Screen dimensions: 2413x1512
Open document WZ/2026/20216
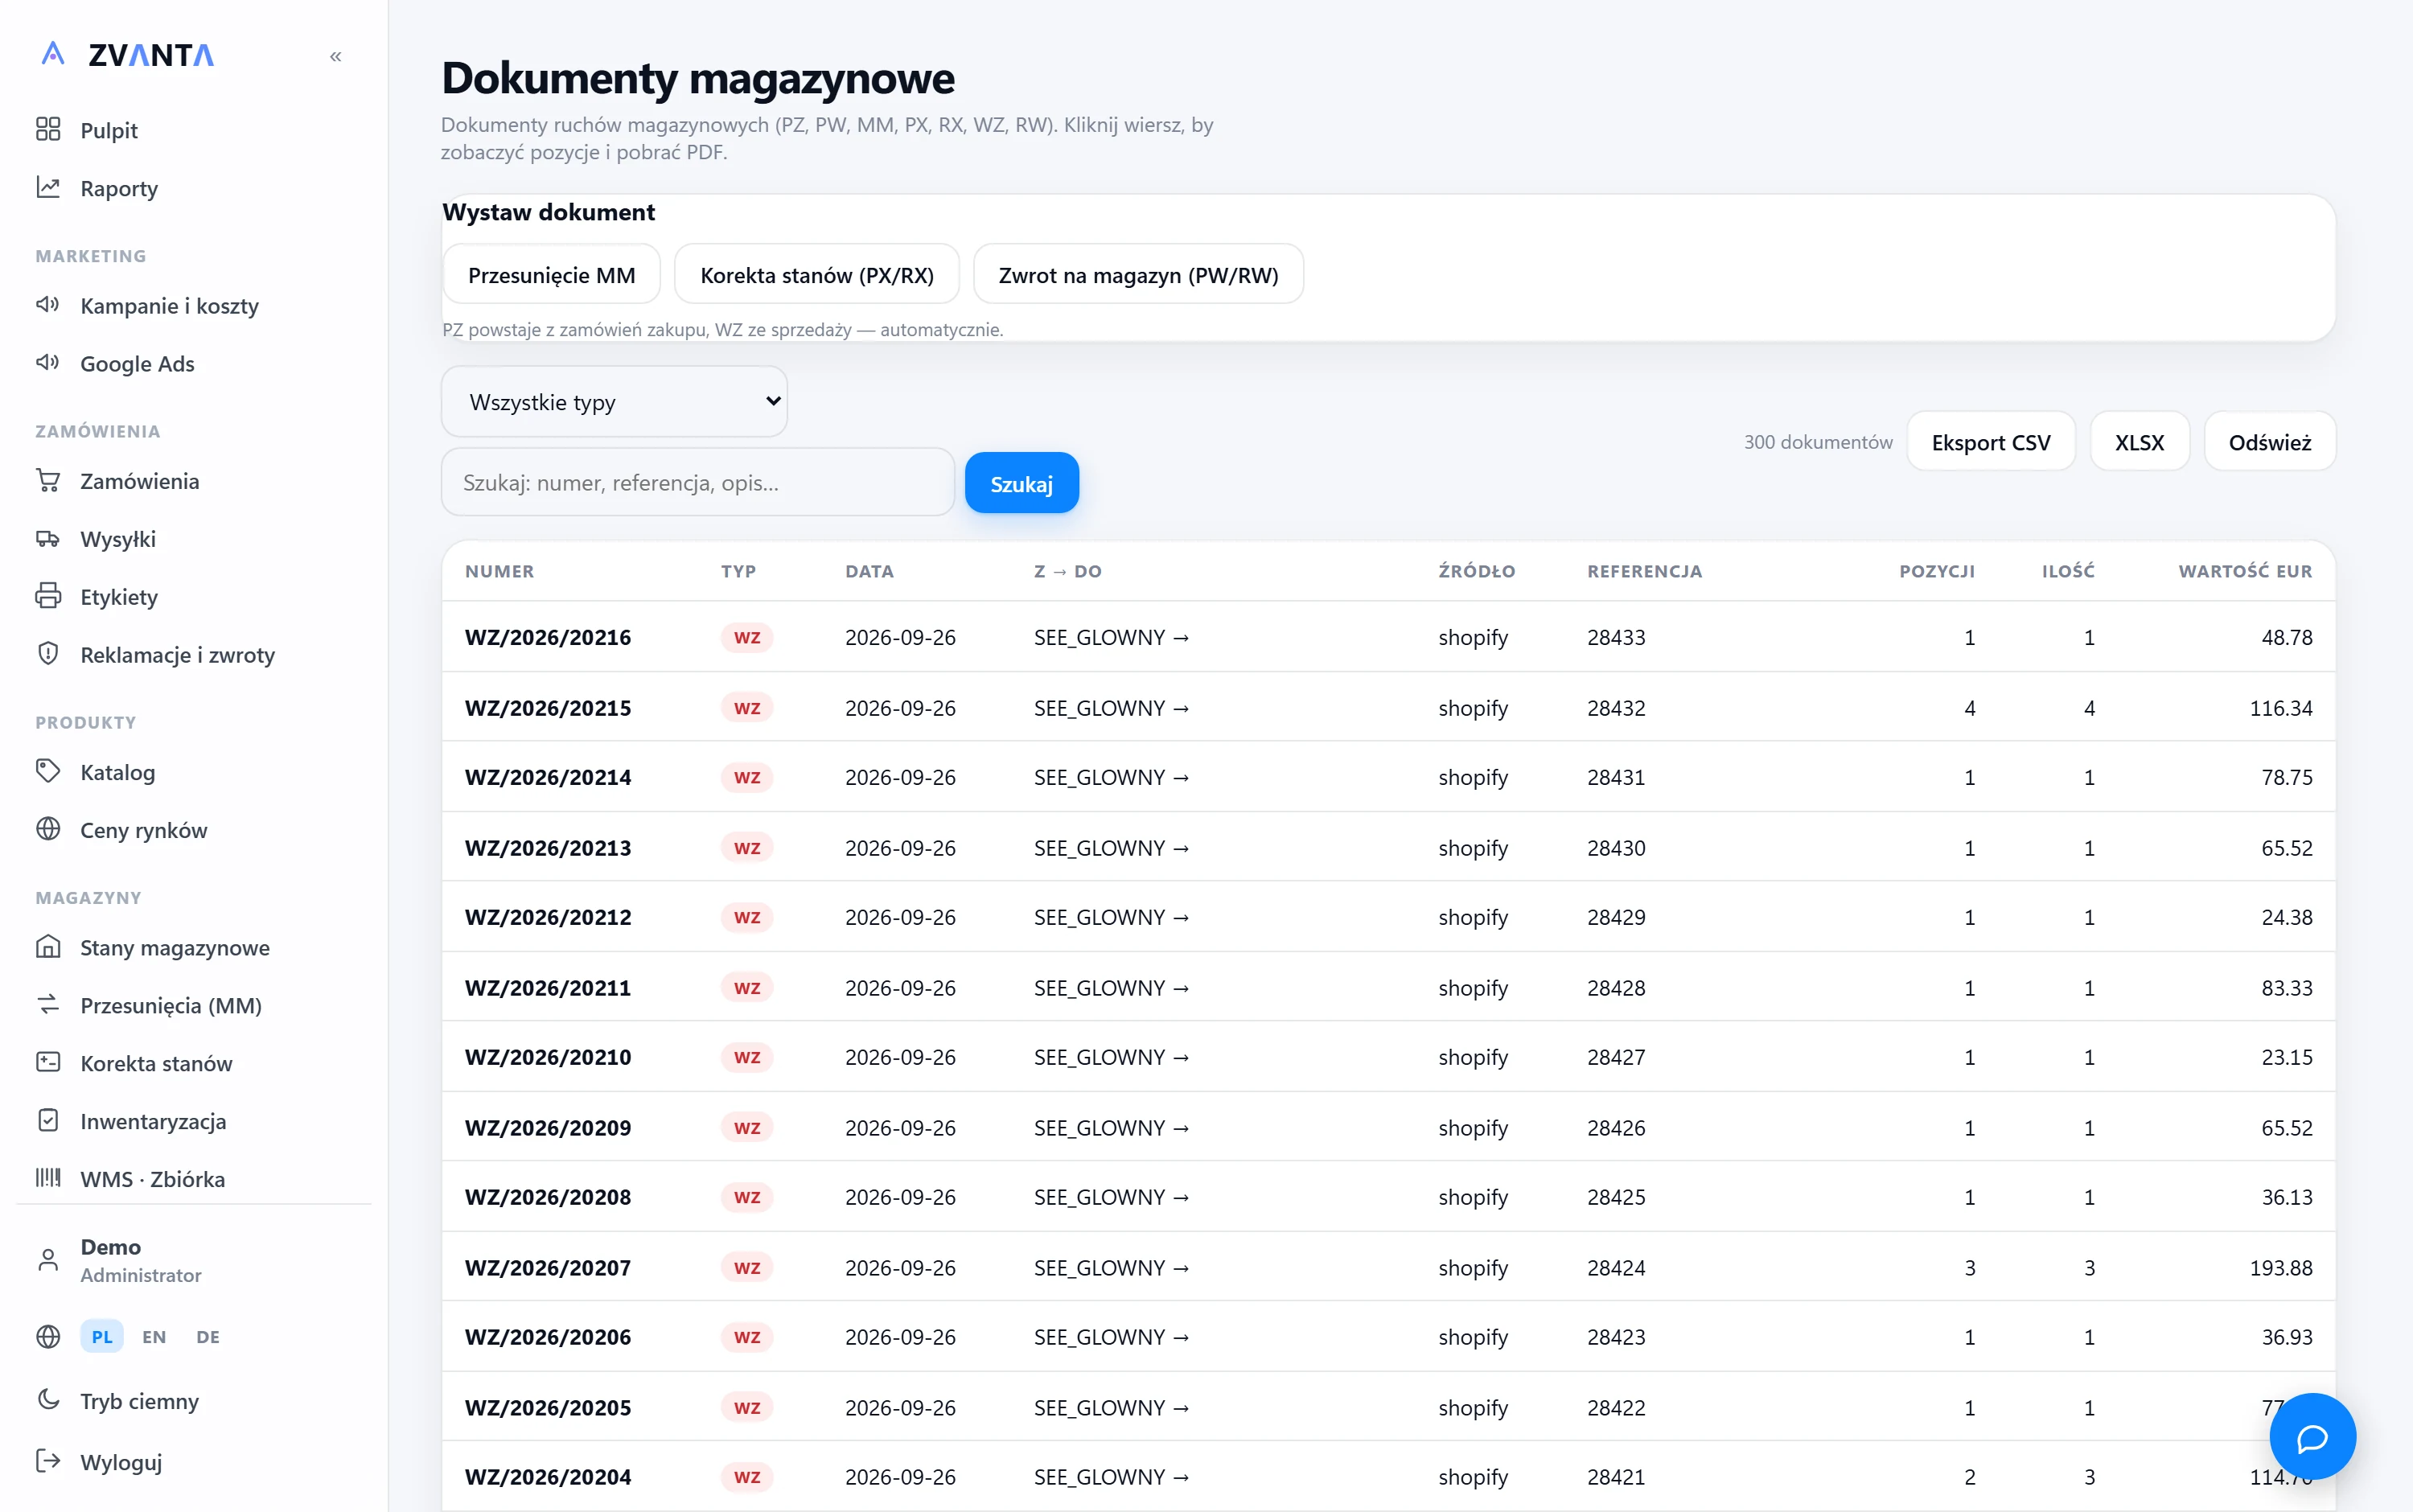[x=1388, y=637]
